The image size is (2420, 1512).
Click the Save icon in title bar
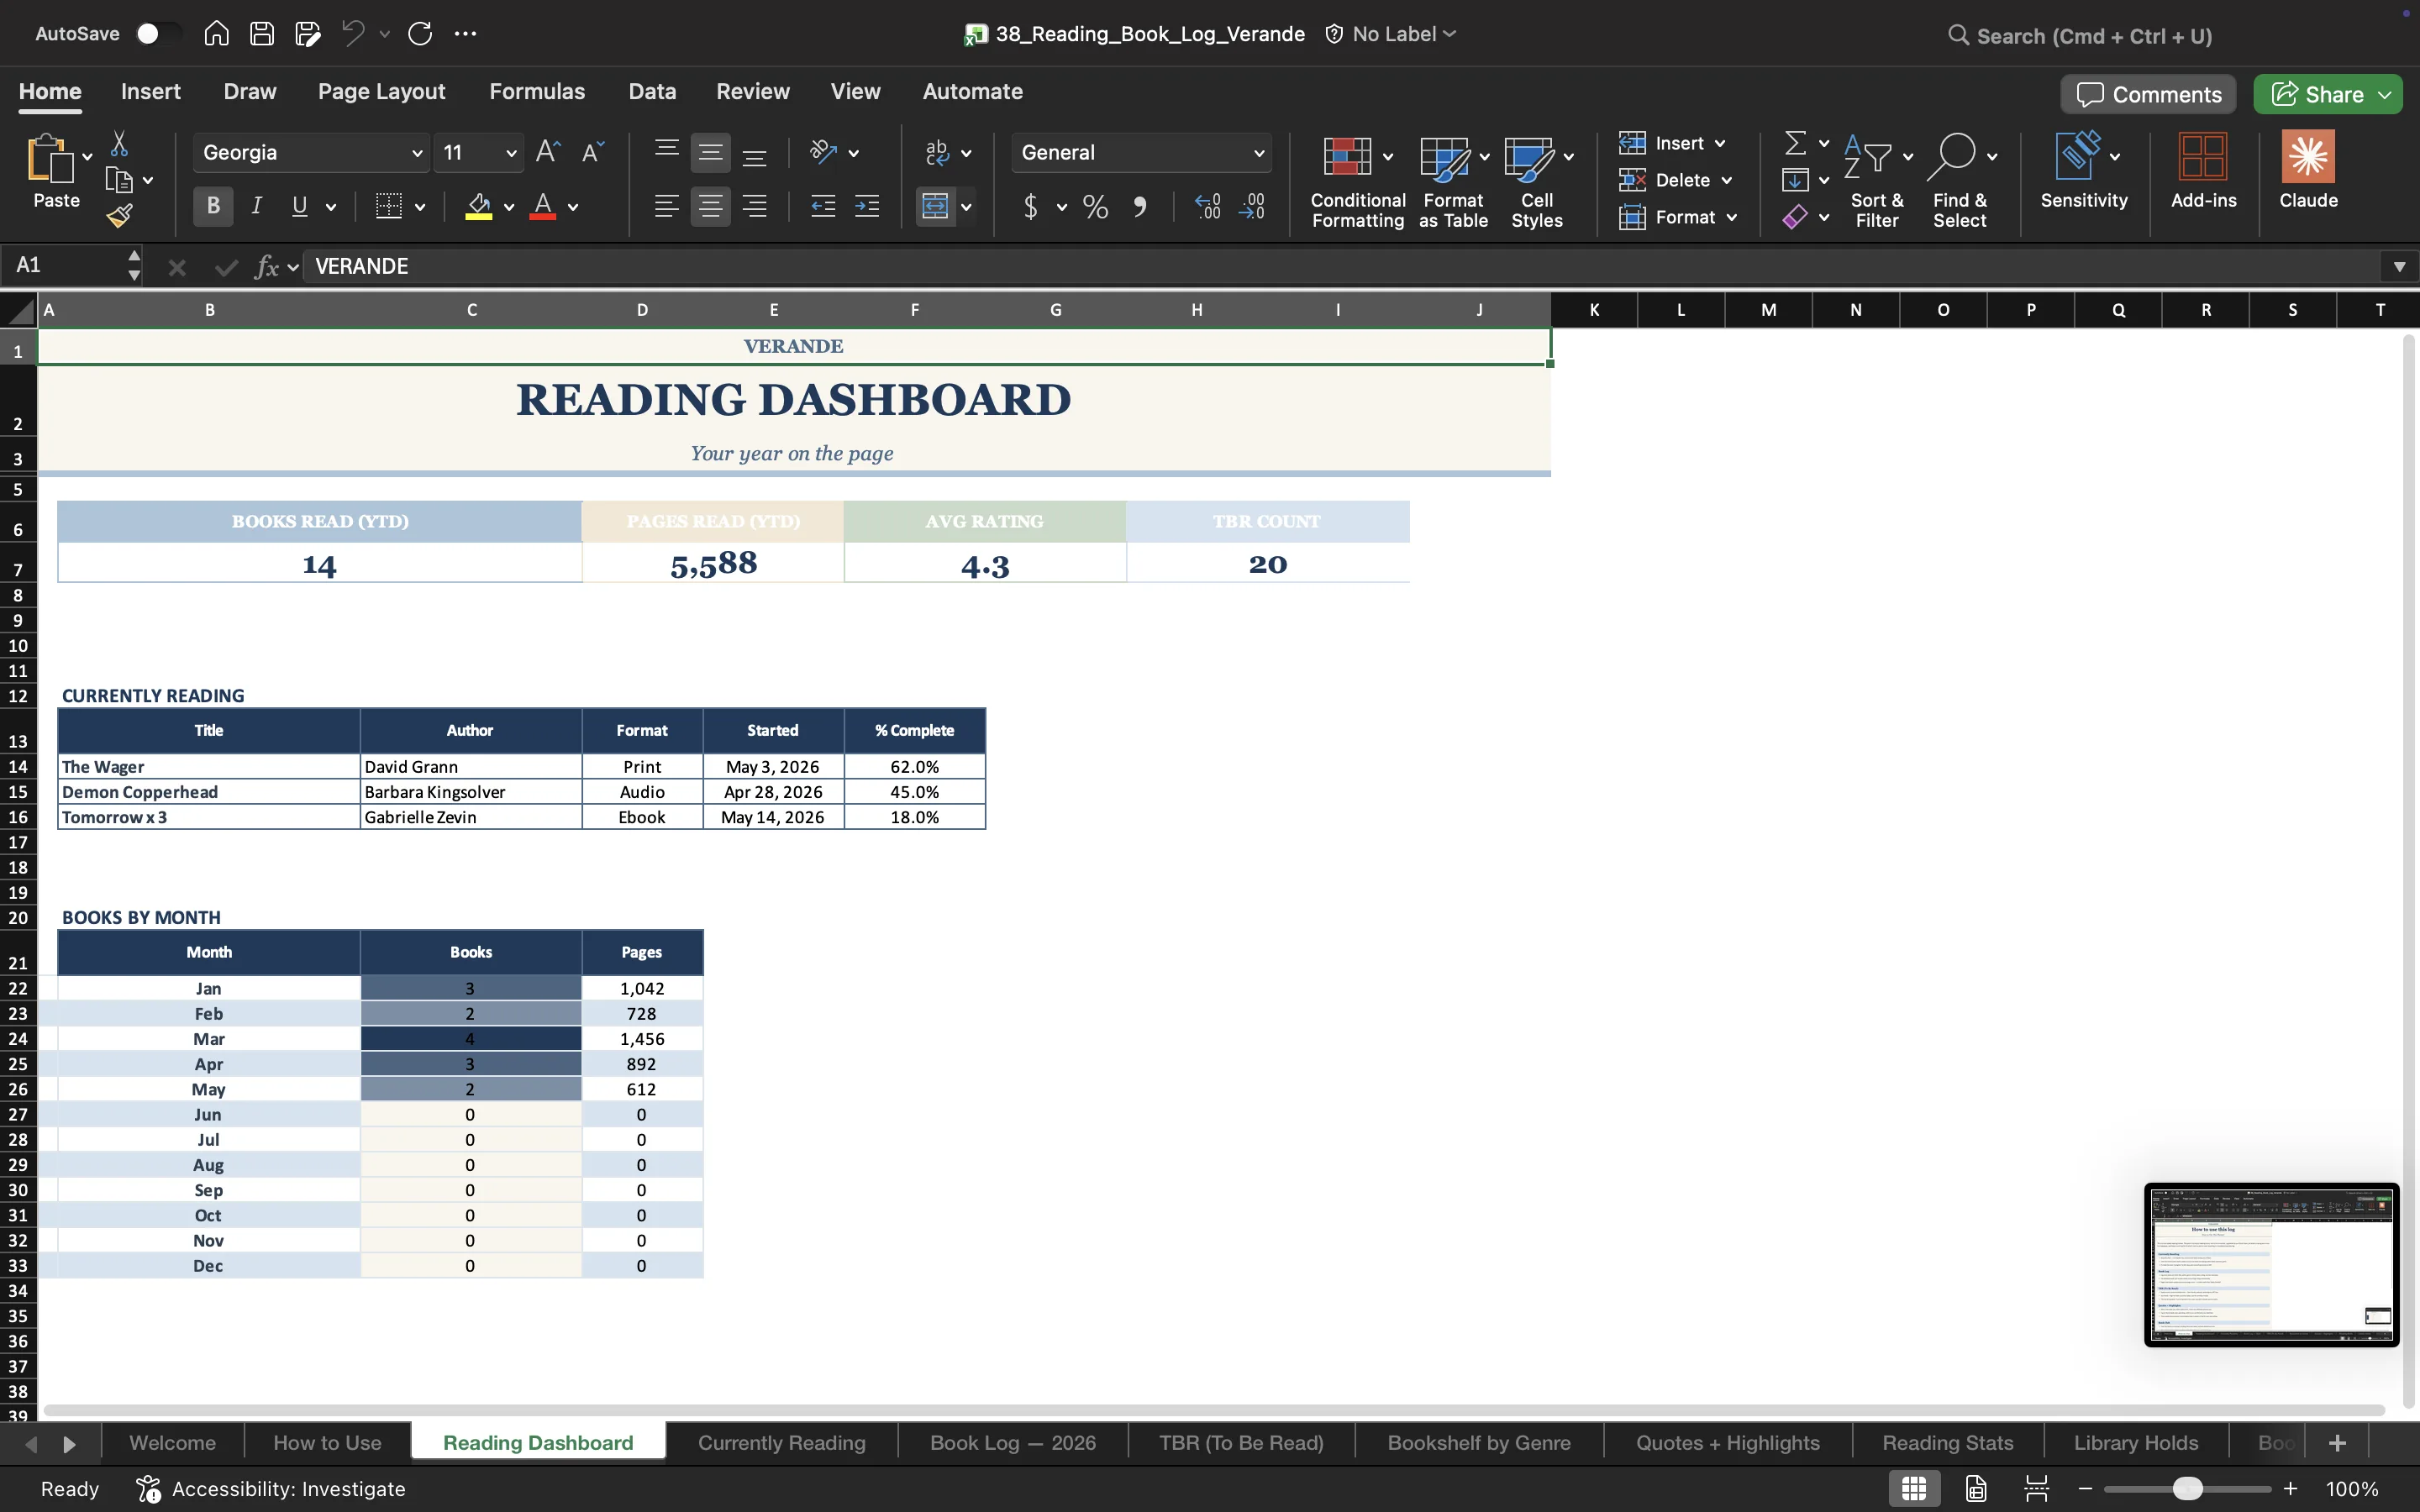tap(262, 34)
